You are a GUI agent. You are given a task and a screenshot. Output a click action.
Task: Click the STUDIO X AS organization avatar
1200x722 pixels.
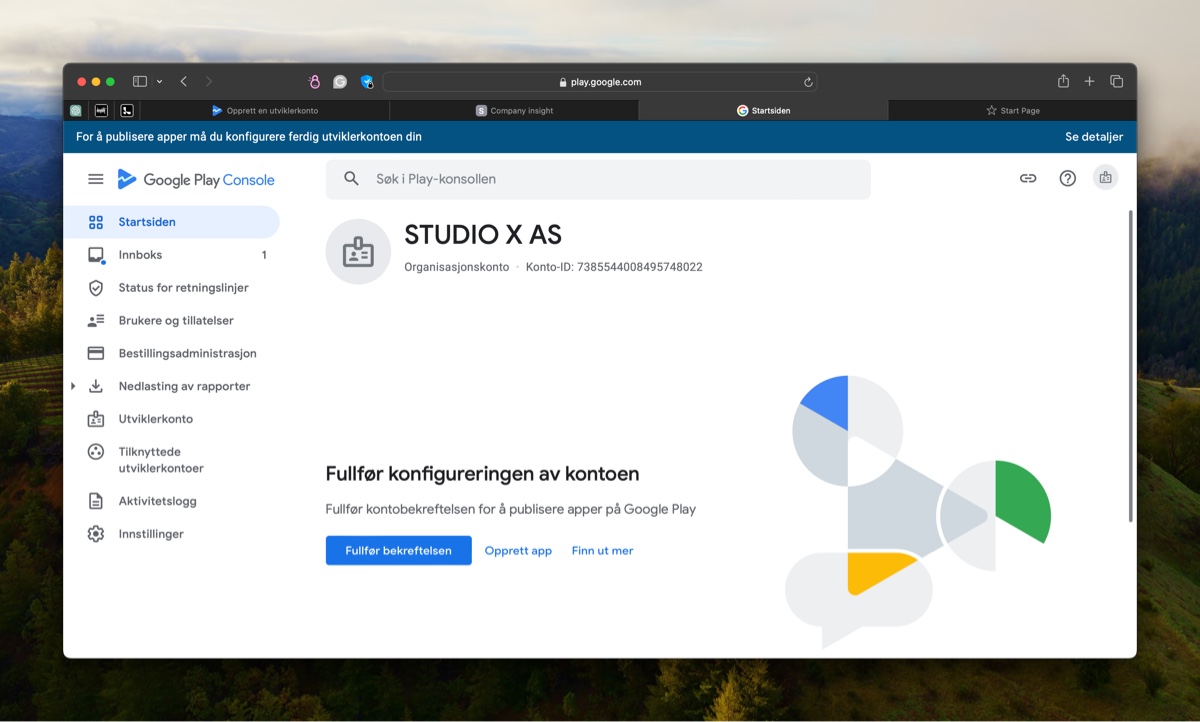[358, 252]
